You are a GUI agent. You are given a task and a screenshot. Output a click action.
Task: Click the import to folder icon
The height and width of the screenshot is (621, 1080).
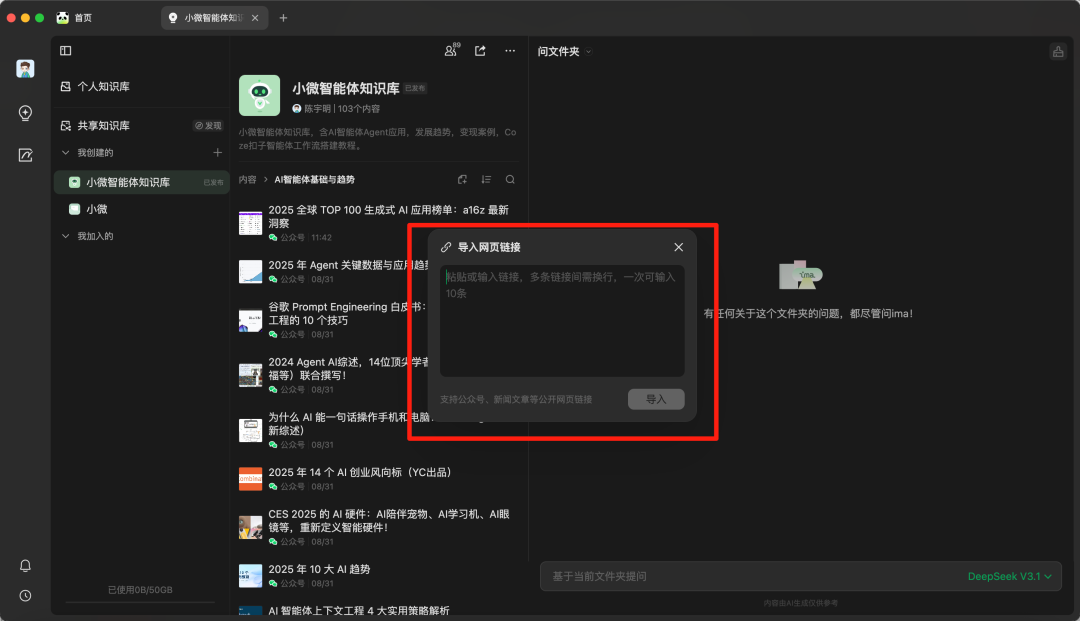[x=462, y=179]
